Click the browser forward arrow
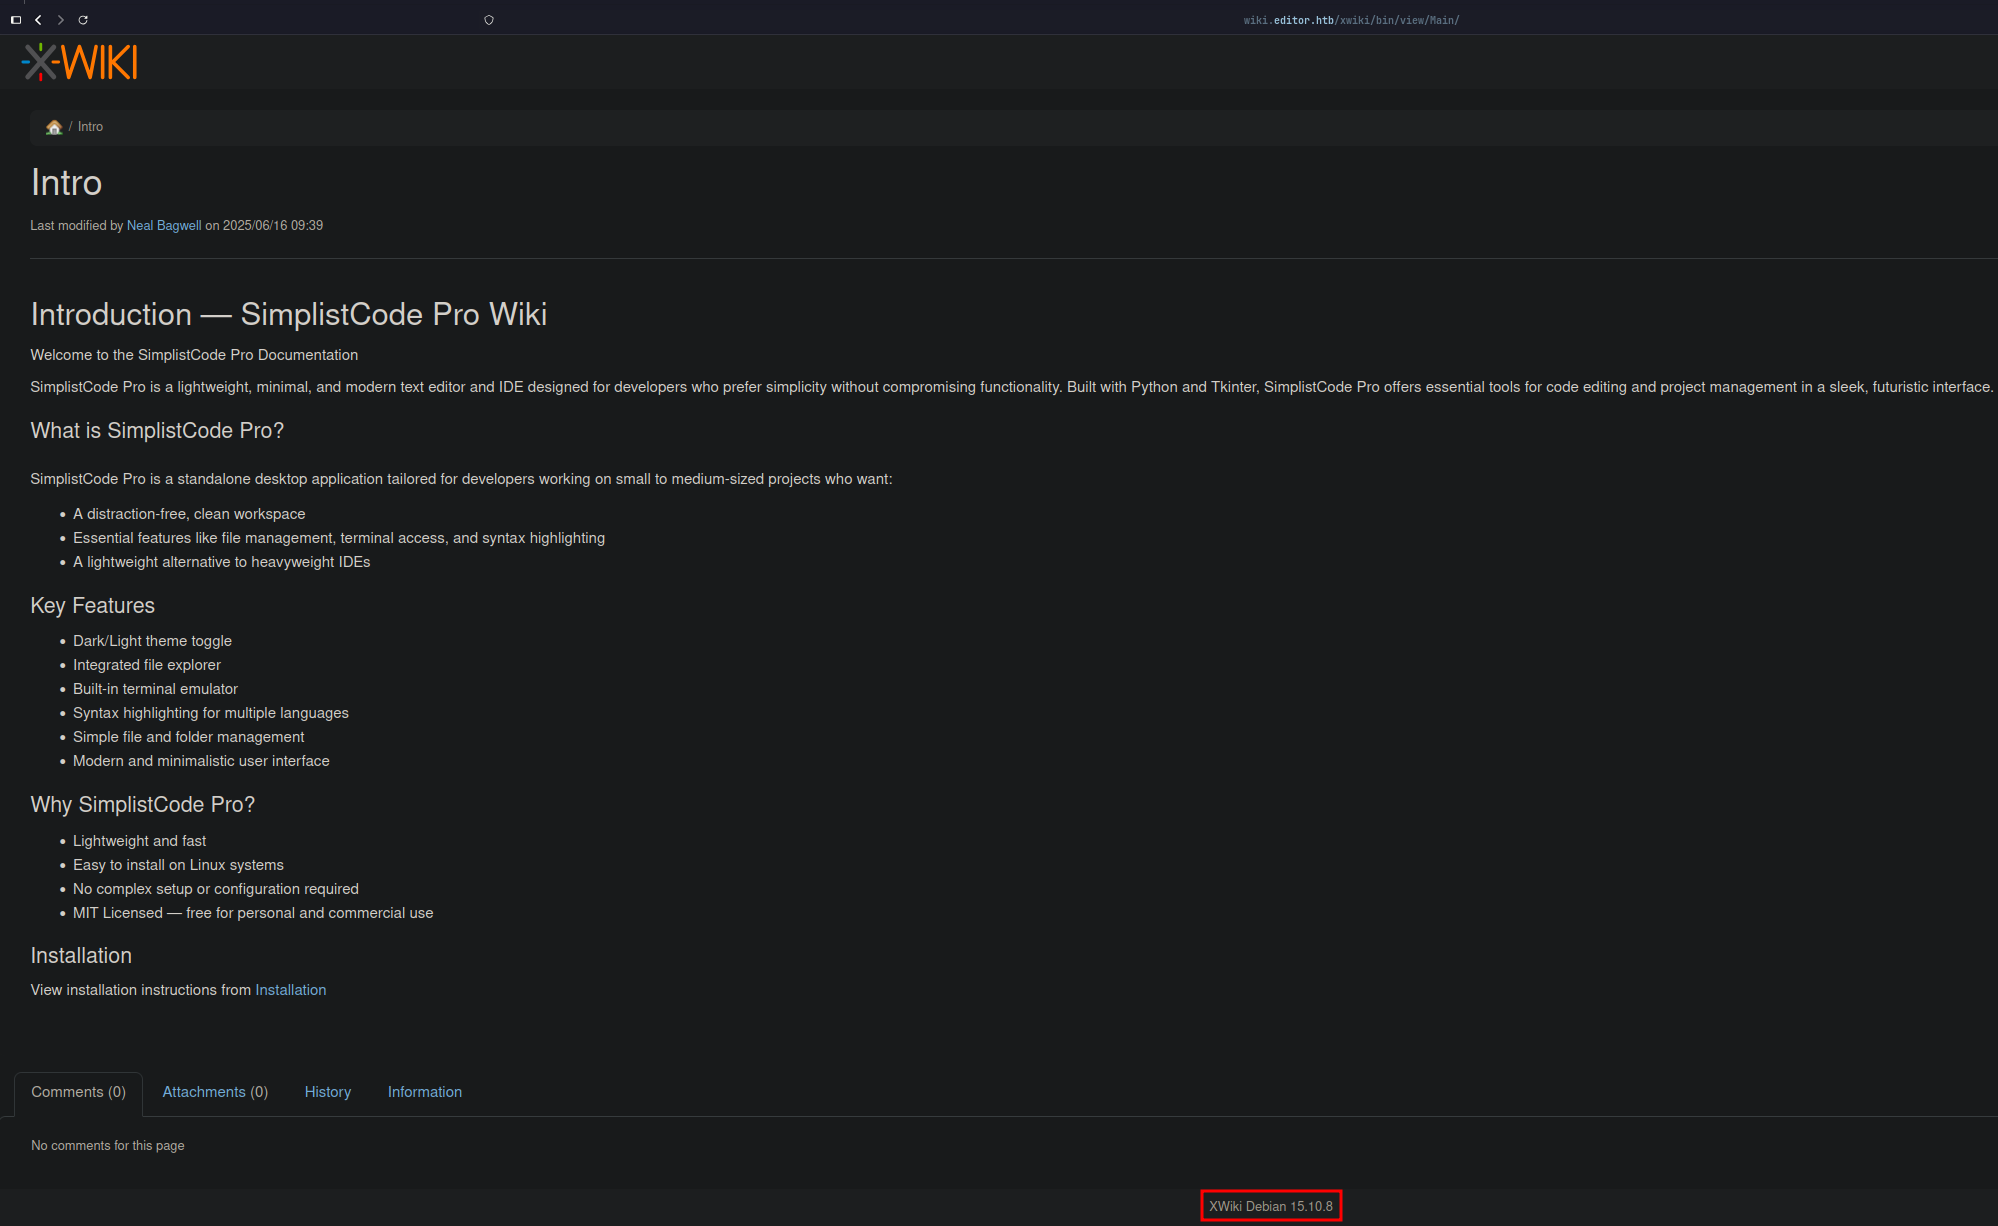Screen dimensions: 1998x1226 pos(61,20)
